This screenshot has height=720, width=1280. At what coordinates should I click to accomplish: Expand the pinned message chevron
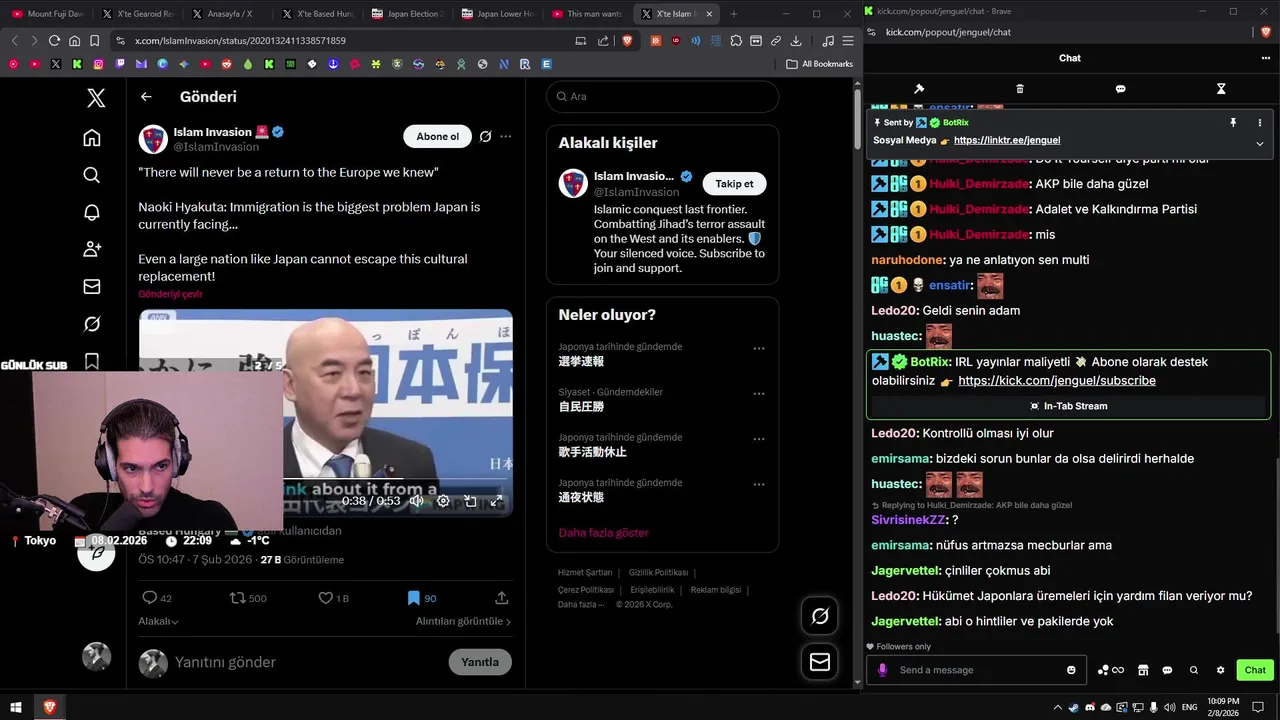point(1260,143)
